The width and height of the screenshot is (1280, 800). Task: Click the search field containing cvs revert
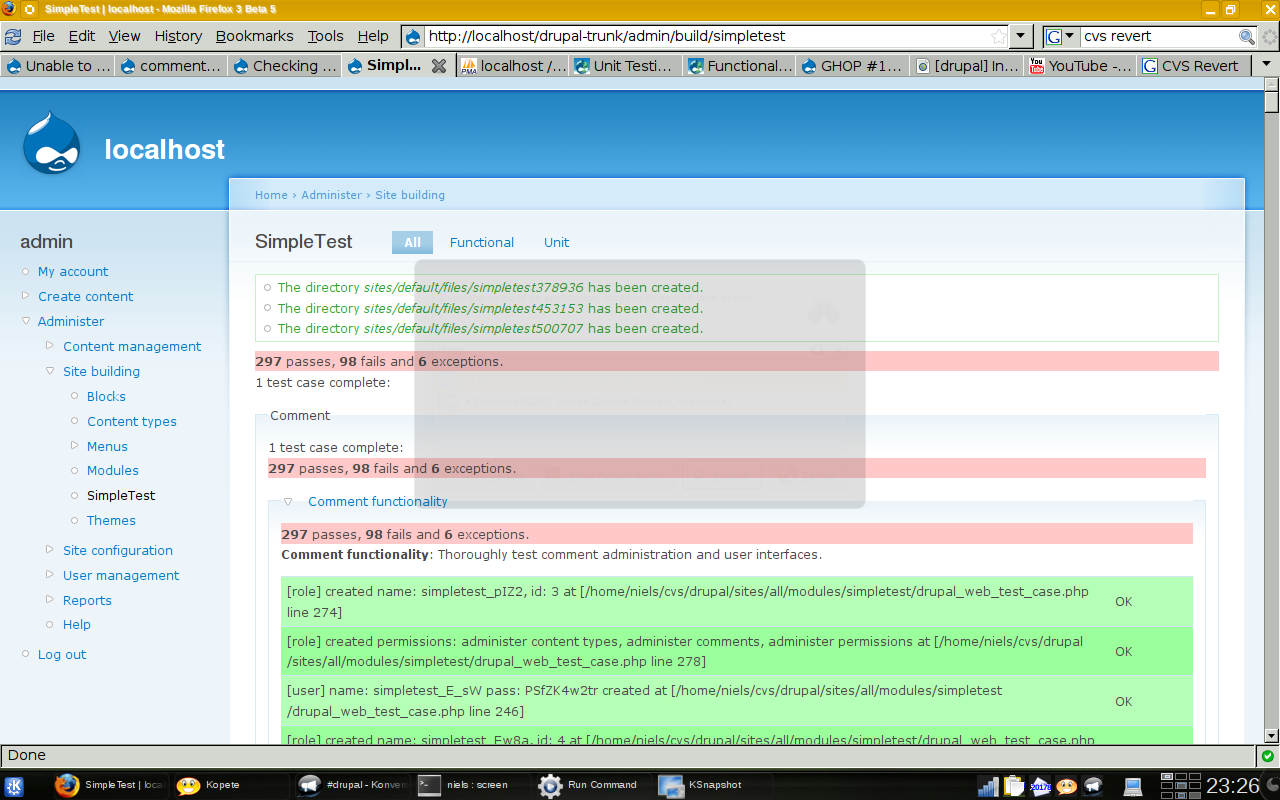pos(1159,36)
